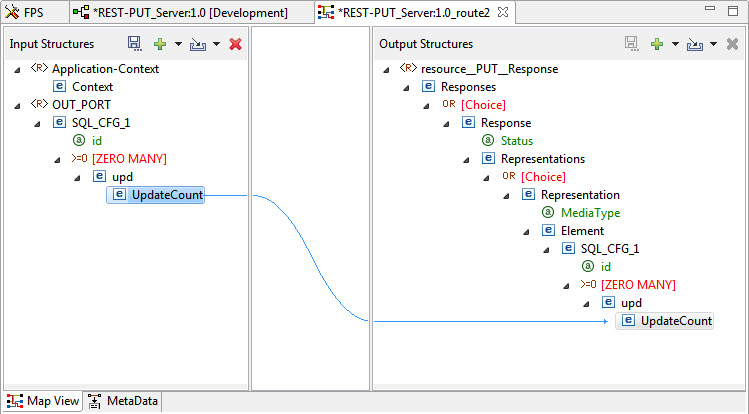Collapse the input ZERO MANY node

[x=58, y=160]
